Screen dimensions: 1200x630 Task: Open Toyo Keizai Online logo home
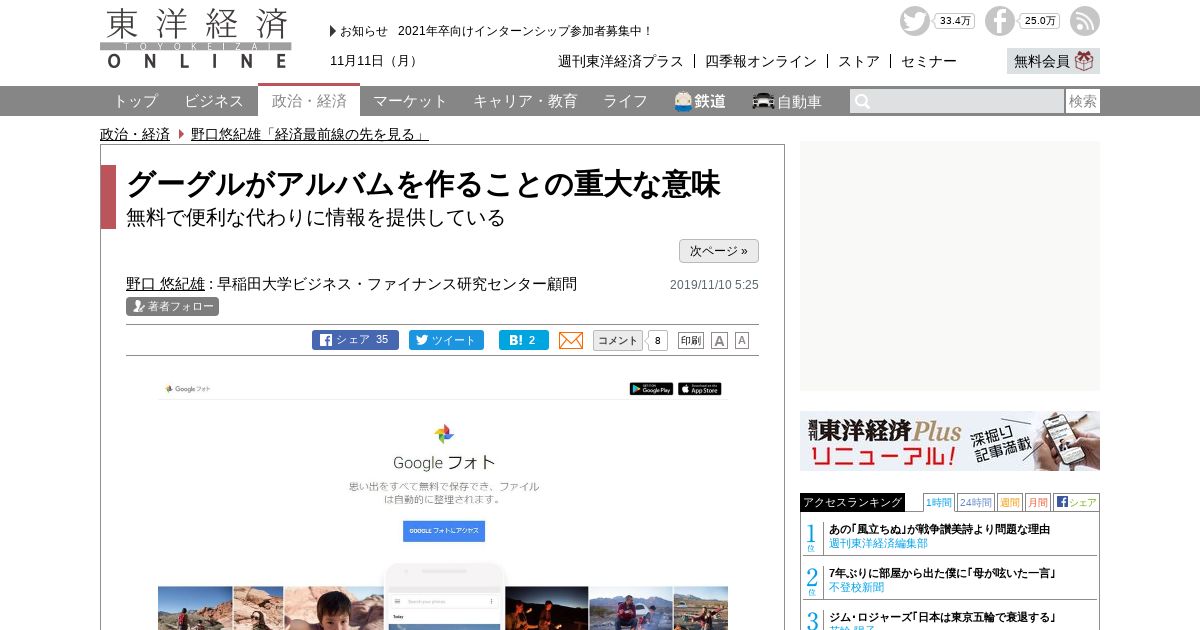pos(196,38)
